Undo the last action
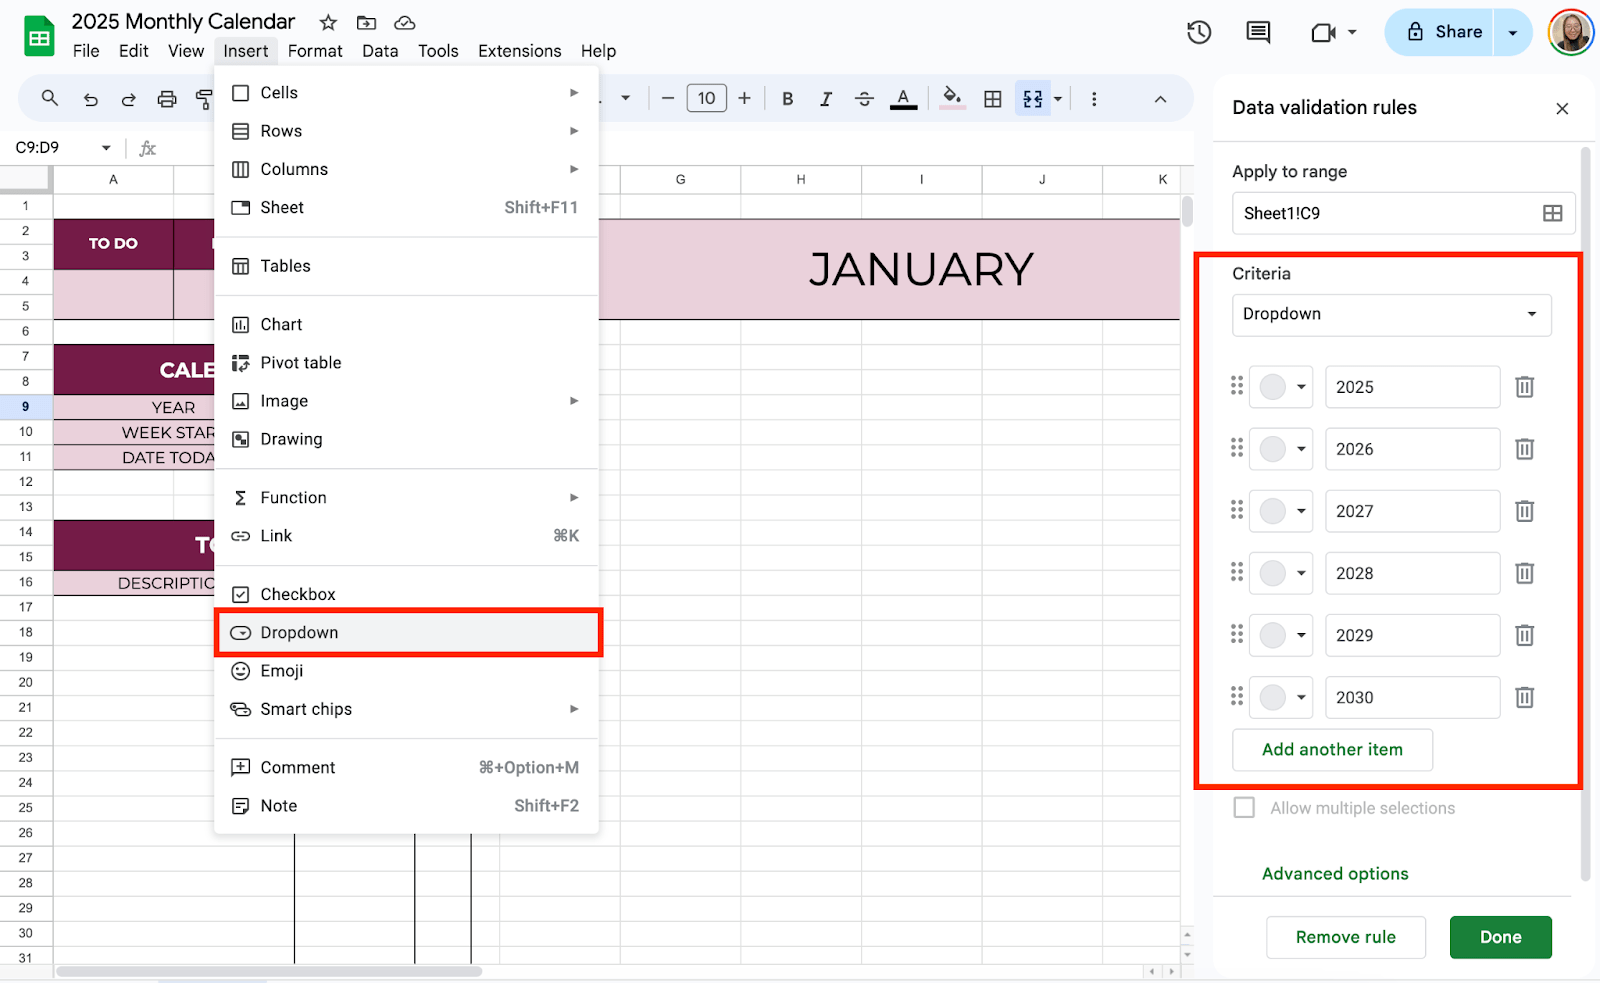The image size is (1600, 983). [x=90, y=98]
